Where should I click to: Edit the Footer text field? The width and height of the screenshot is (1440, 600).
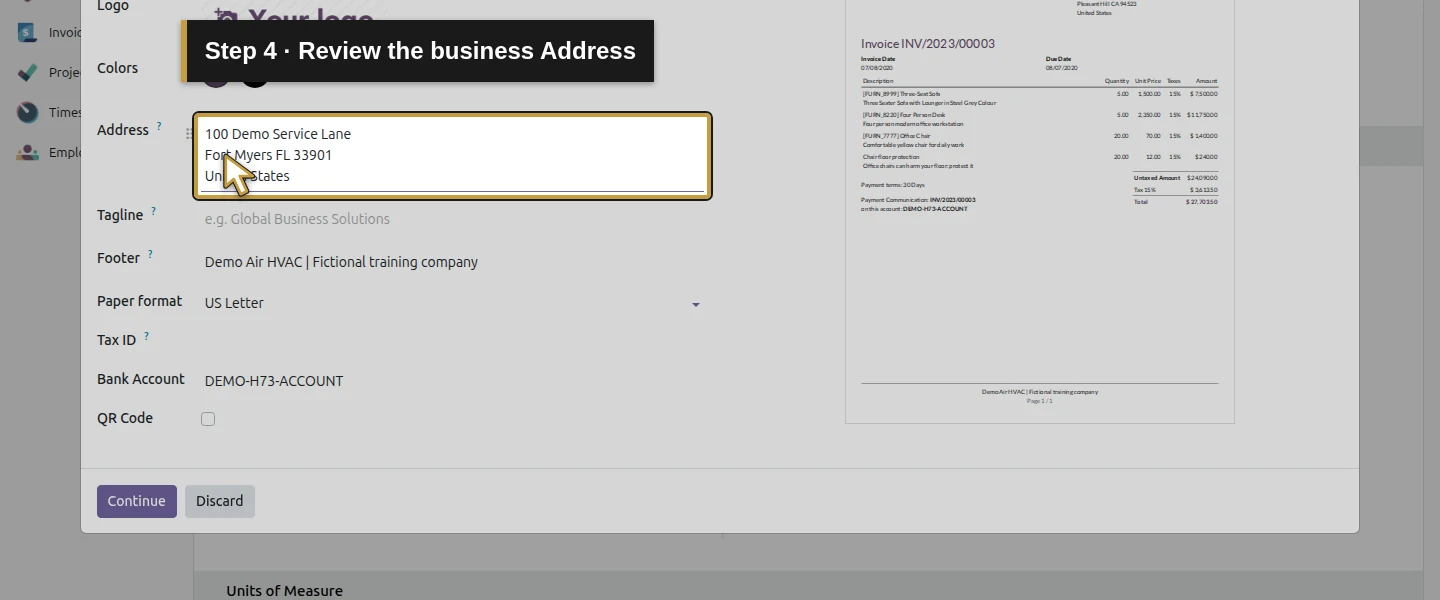[x=452, y=262]
